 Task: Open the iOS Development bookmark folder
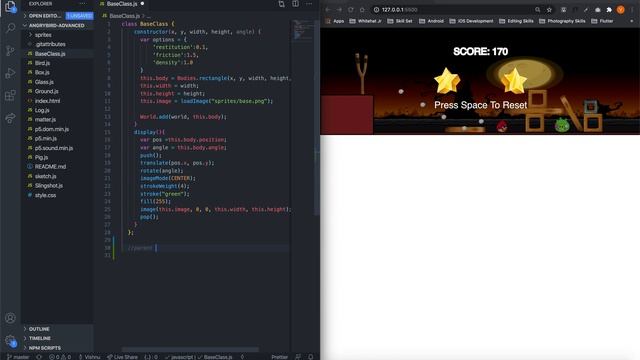pos(471,21)
